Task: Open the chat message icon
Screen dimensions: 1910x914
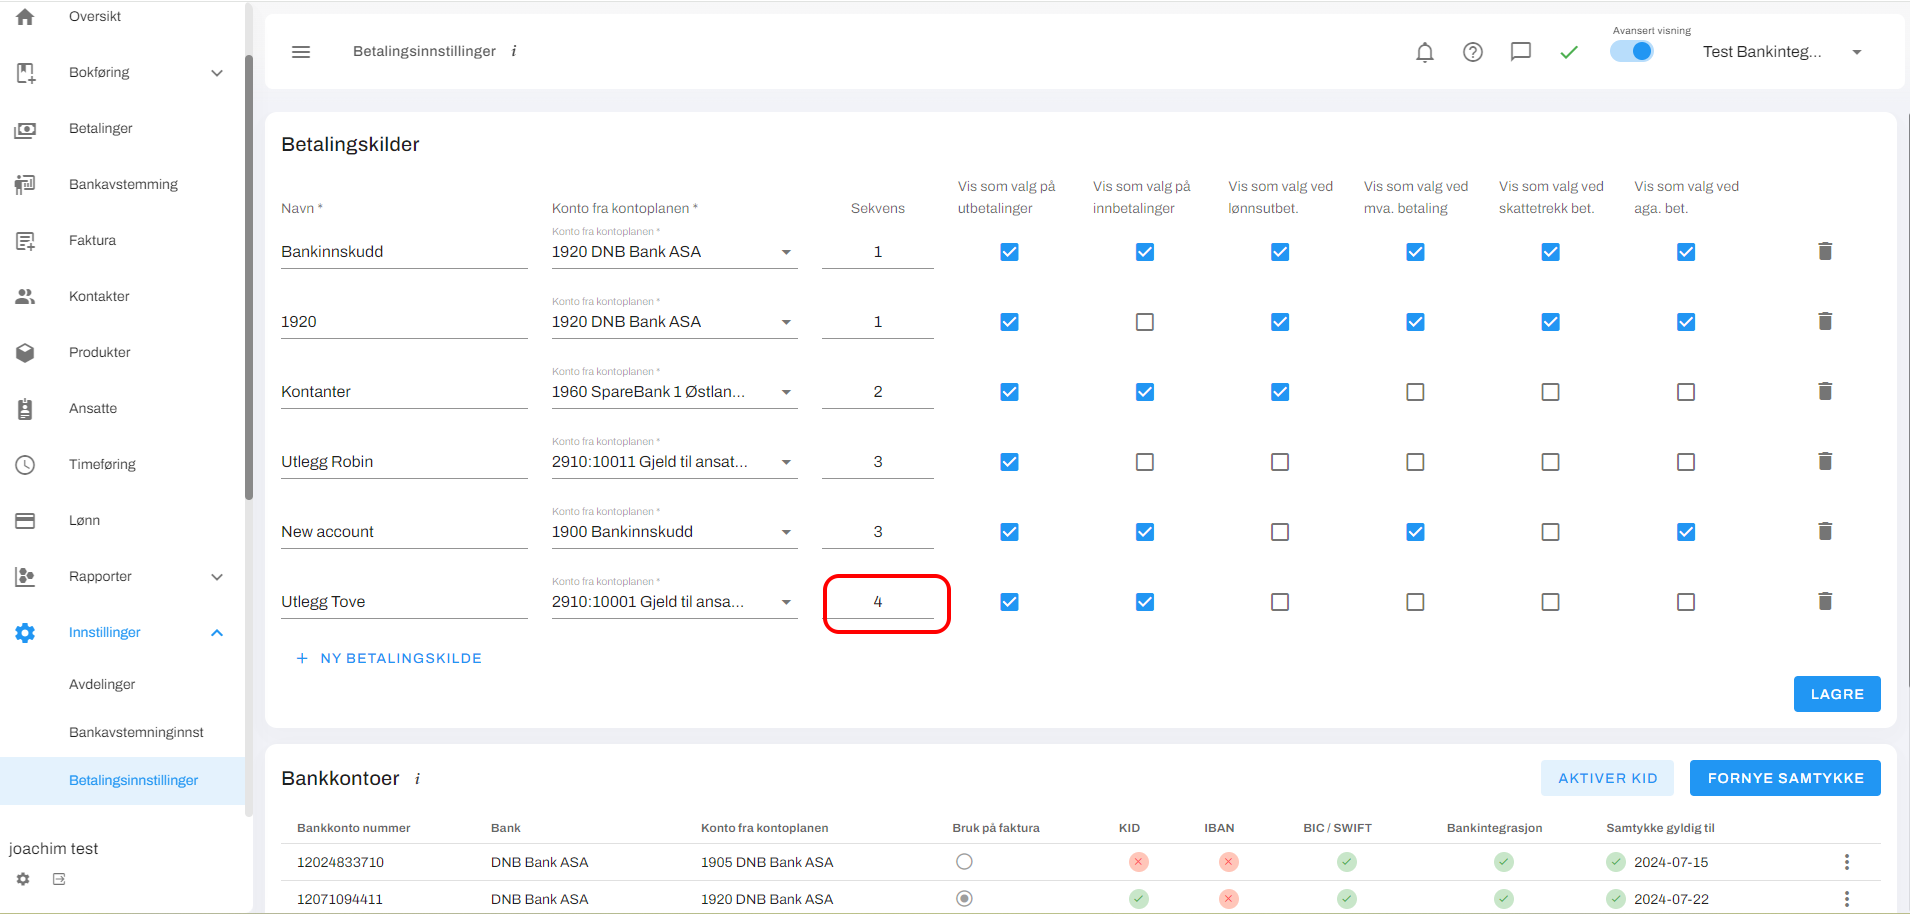Action: click(1521, 52)
